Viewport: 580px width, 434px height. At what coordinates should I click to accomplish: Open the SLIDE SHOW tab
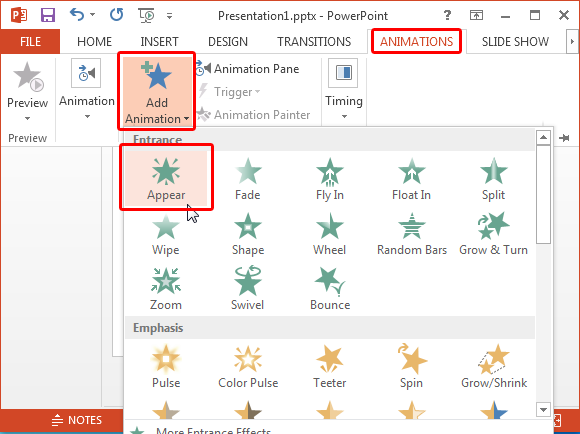pos(515,41)
